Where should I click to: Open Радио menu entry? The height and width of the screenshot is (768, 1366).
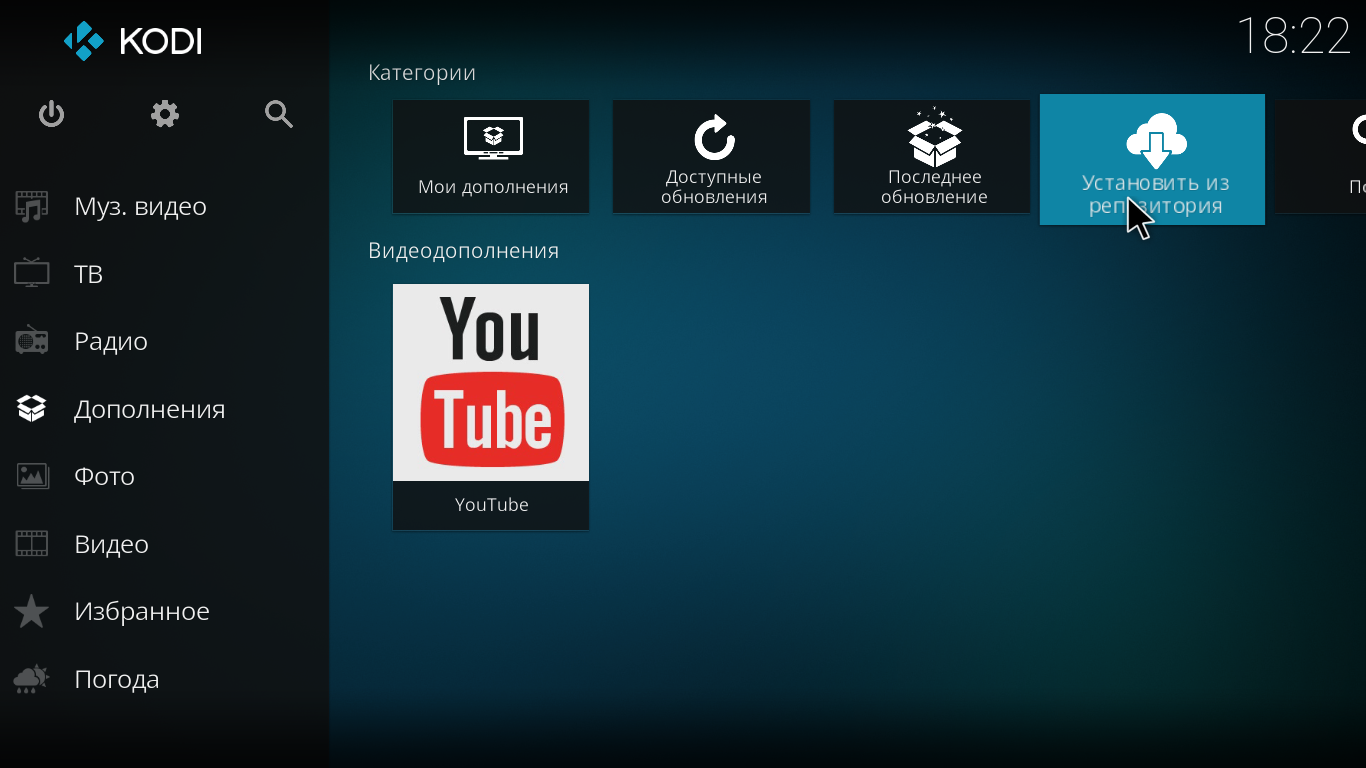pos(111,342)
